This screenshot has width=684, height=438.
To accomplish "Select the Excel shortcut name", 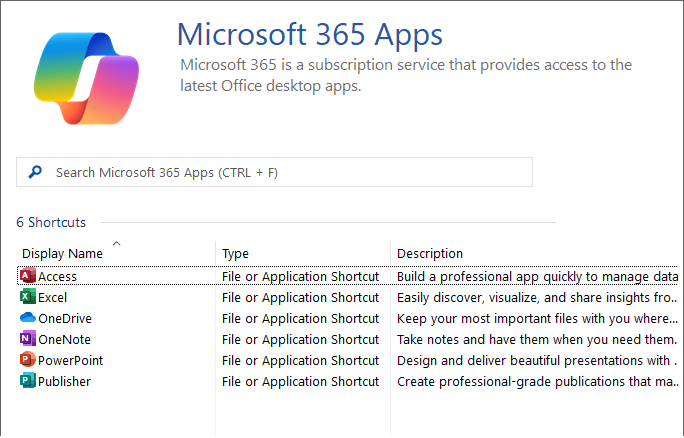I will pos(53,297).
